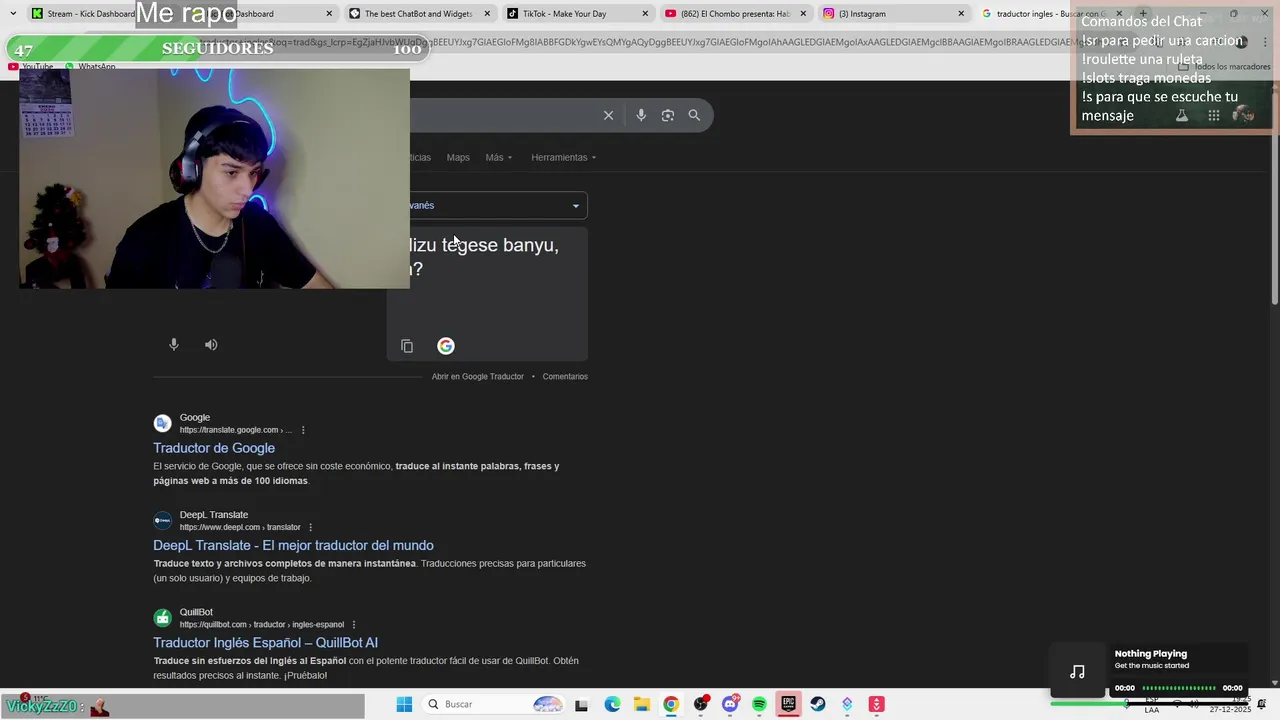1280x720 pixels.
Task: Click the Google logo icon under translation
Action: pyautogui.click(x=446, y=346)
